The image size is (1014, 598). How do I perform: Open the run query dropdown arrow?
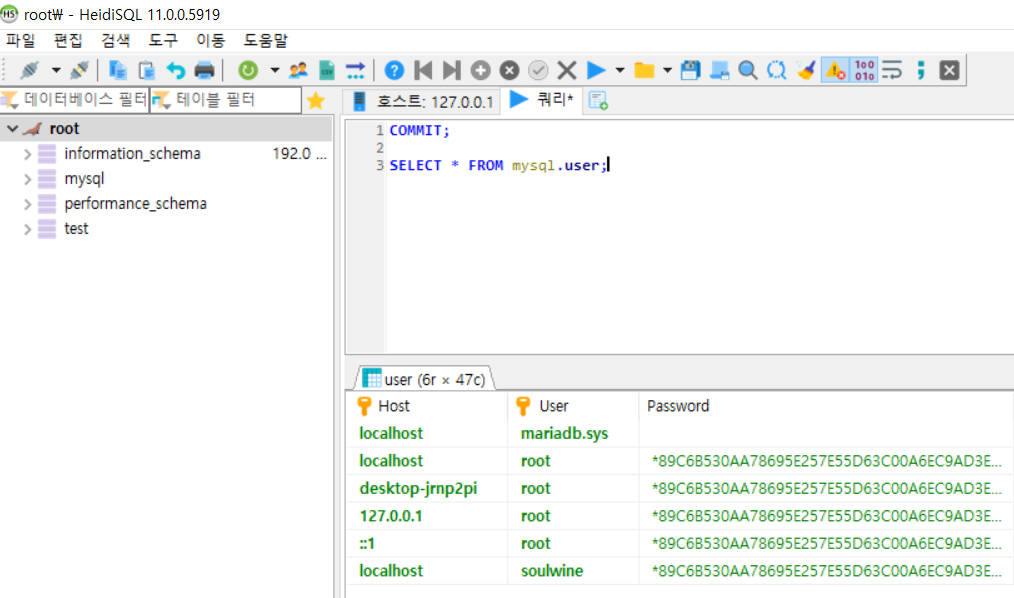point(620,70)
